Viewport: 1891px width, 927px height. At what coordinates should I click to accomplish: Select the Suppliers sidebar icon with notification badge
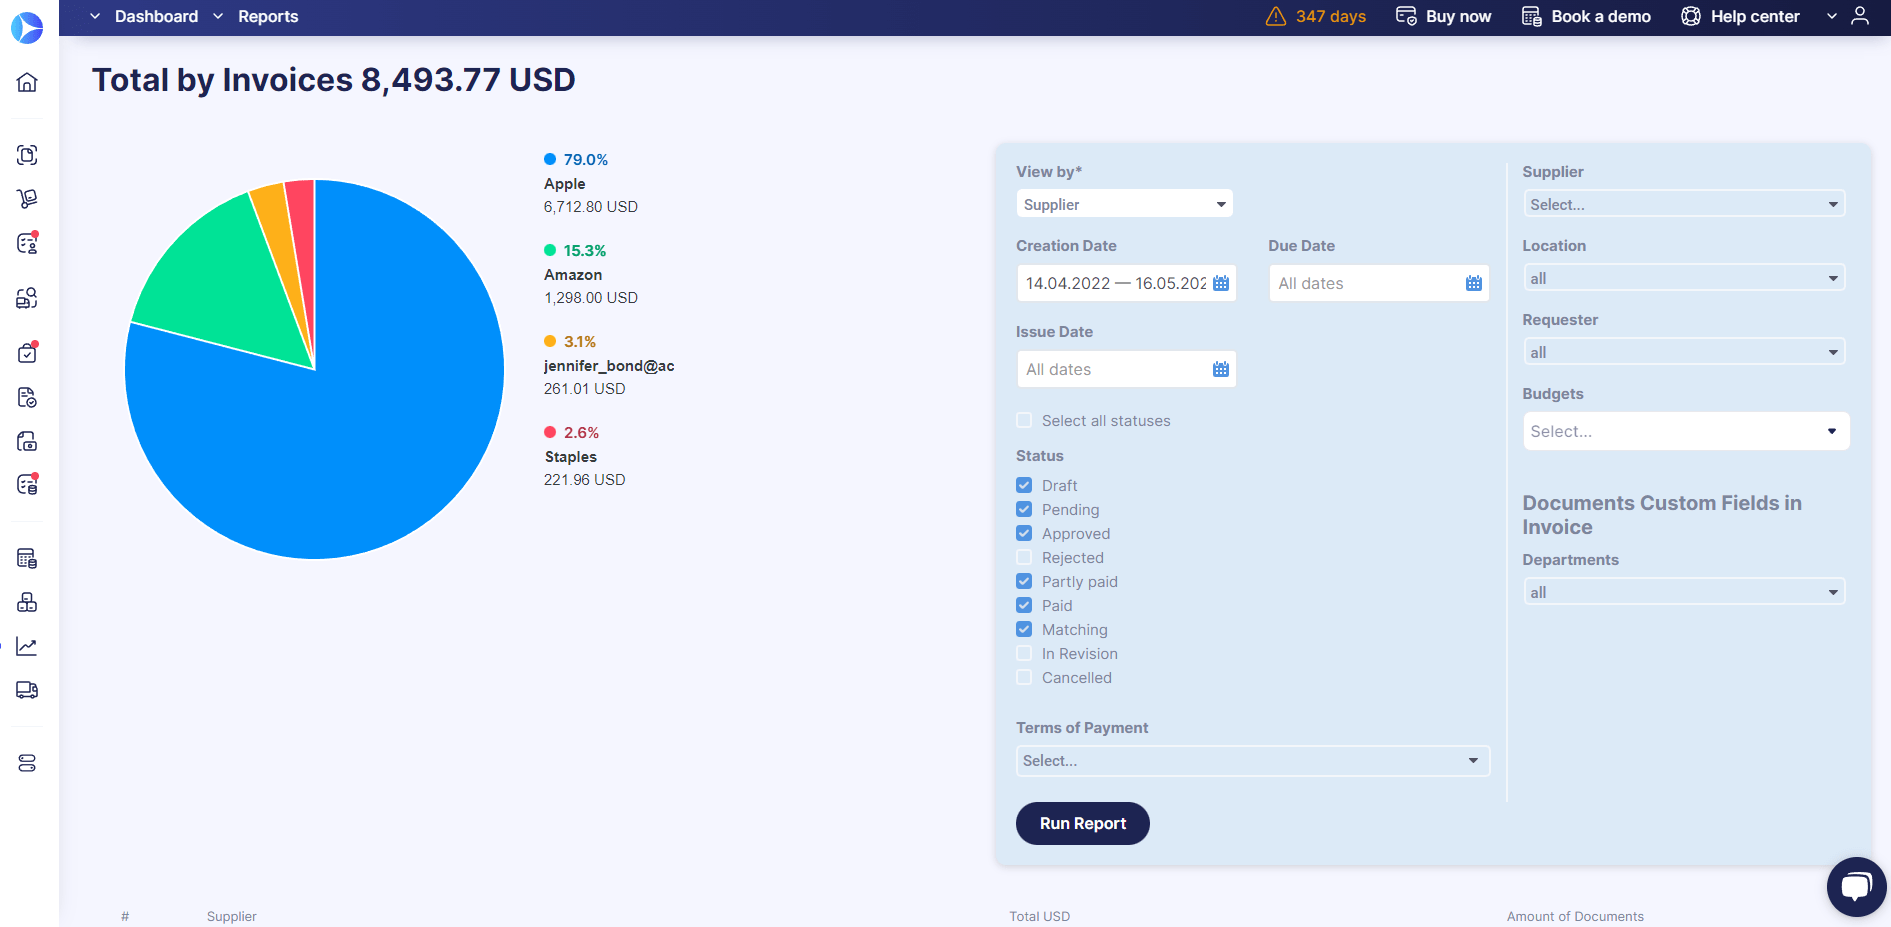(x=27, y=243)
